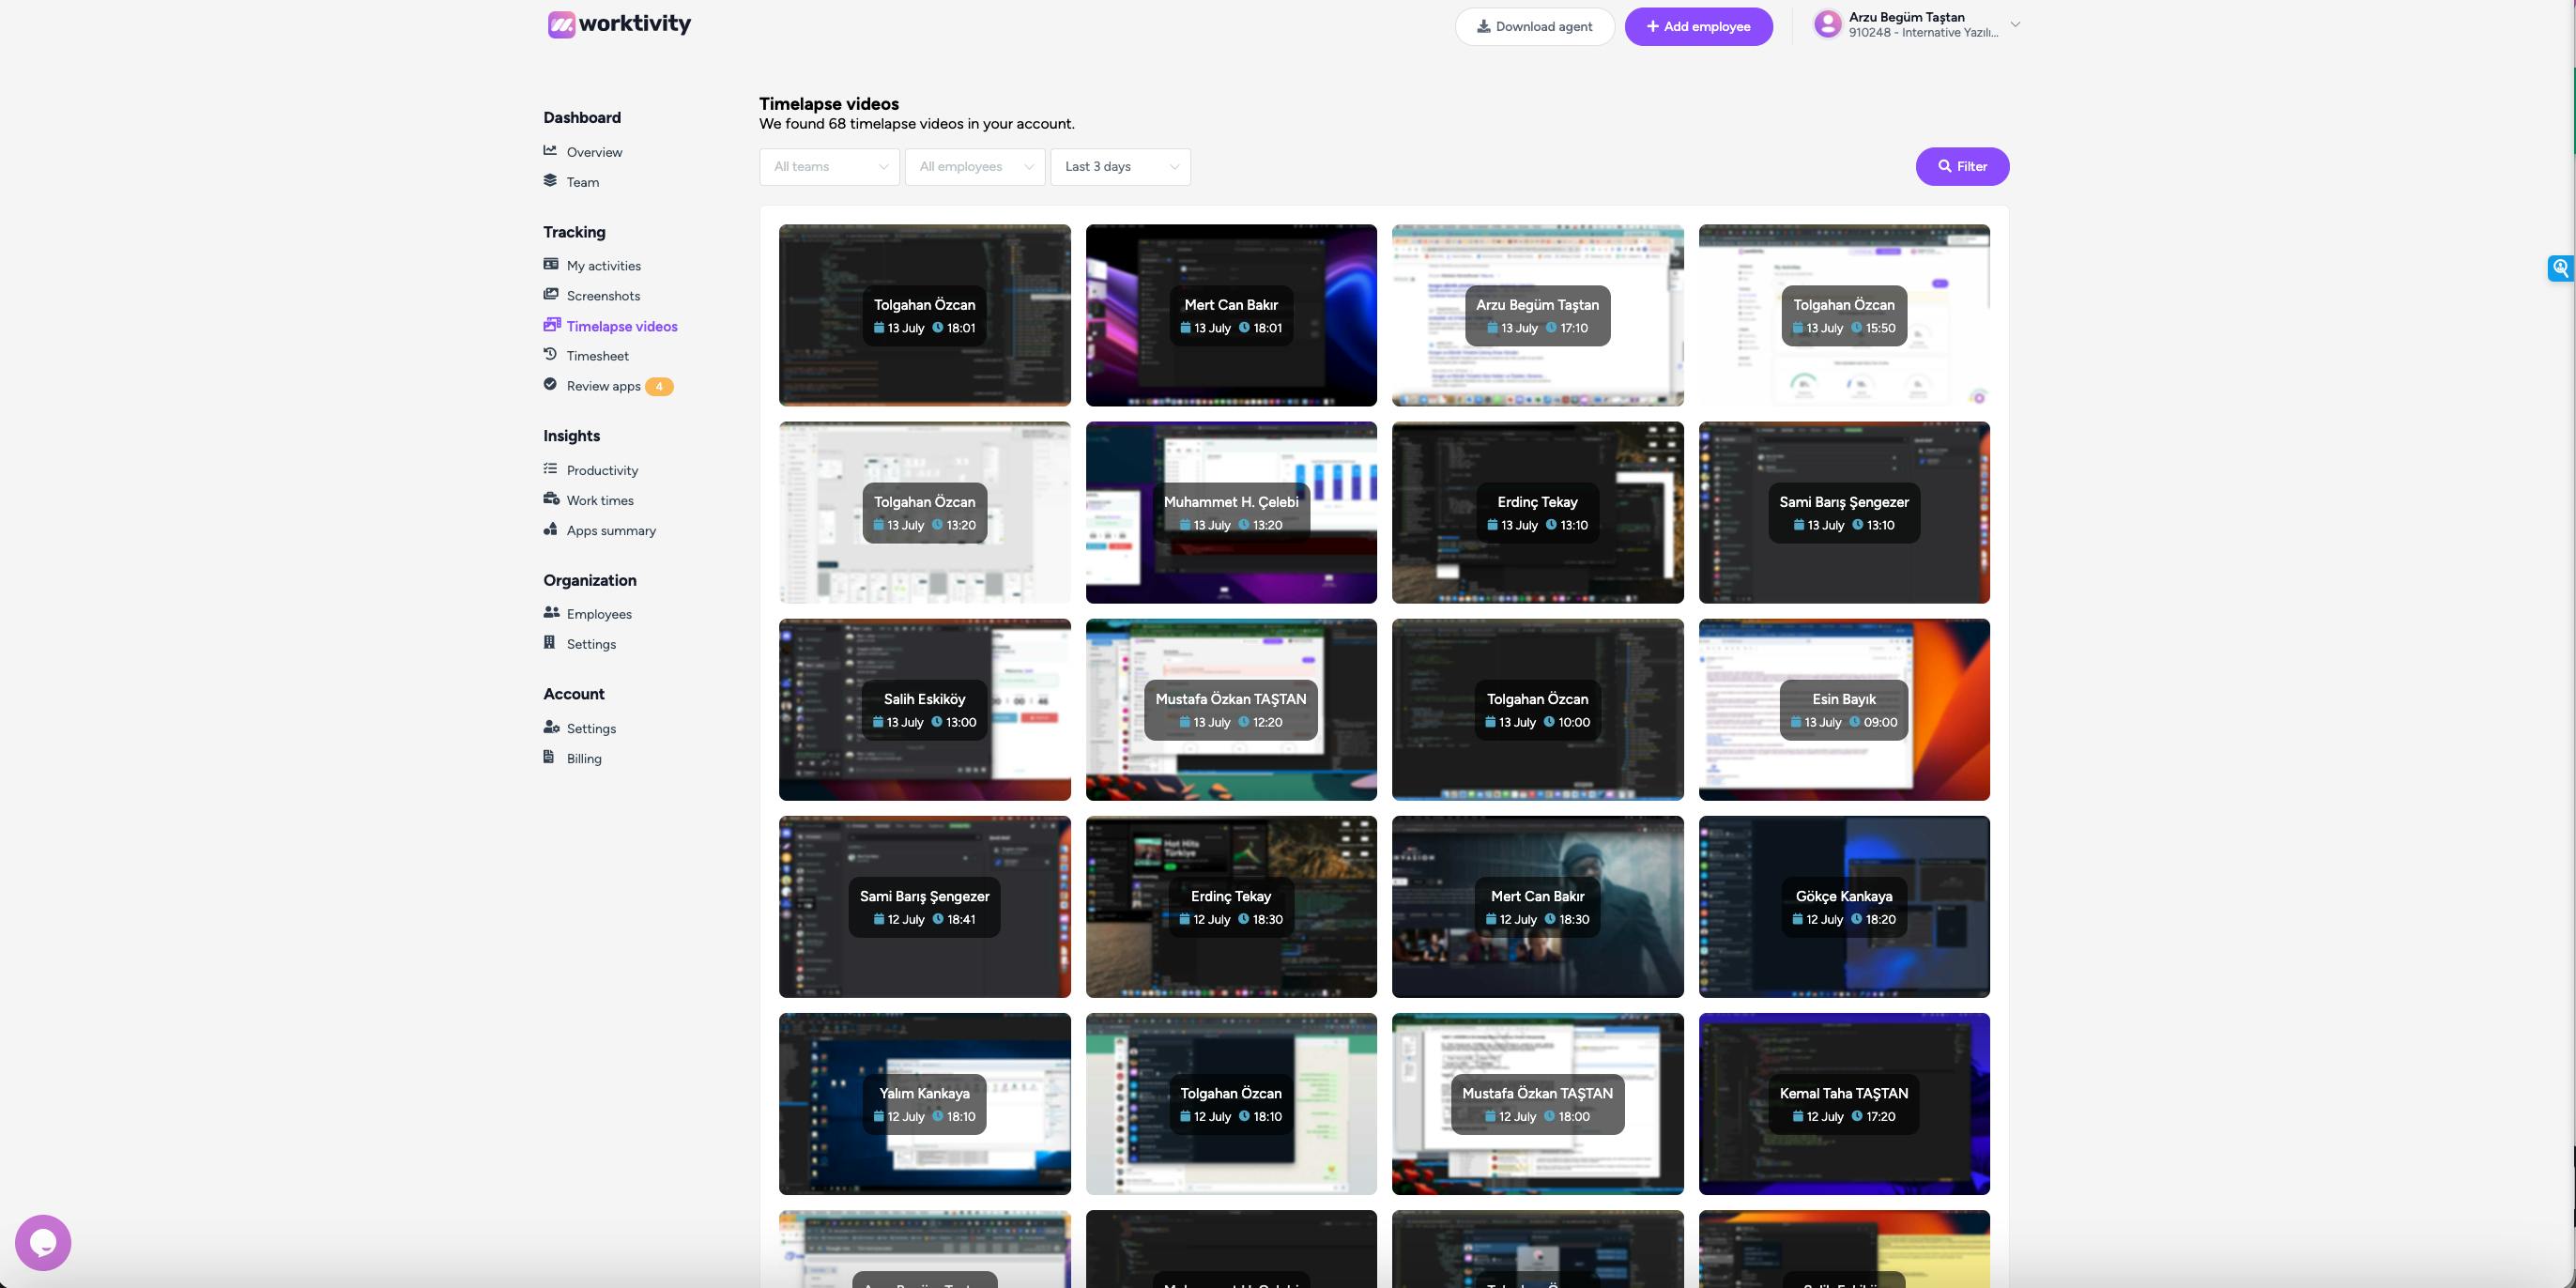
Task: Open Mert Can Bakır 13 July 18:01 video
Action: click(x=1231, y=315)
